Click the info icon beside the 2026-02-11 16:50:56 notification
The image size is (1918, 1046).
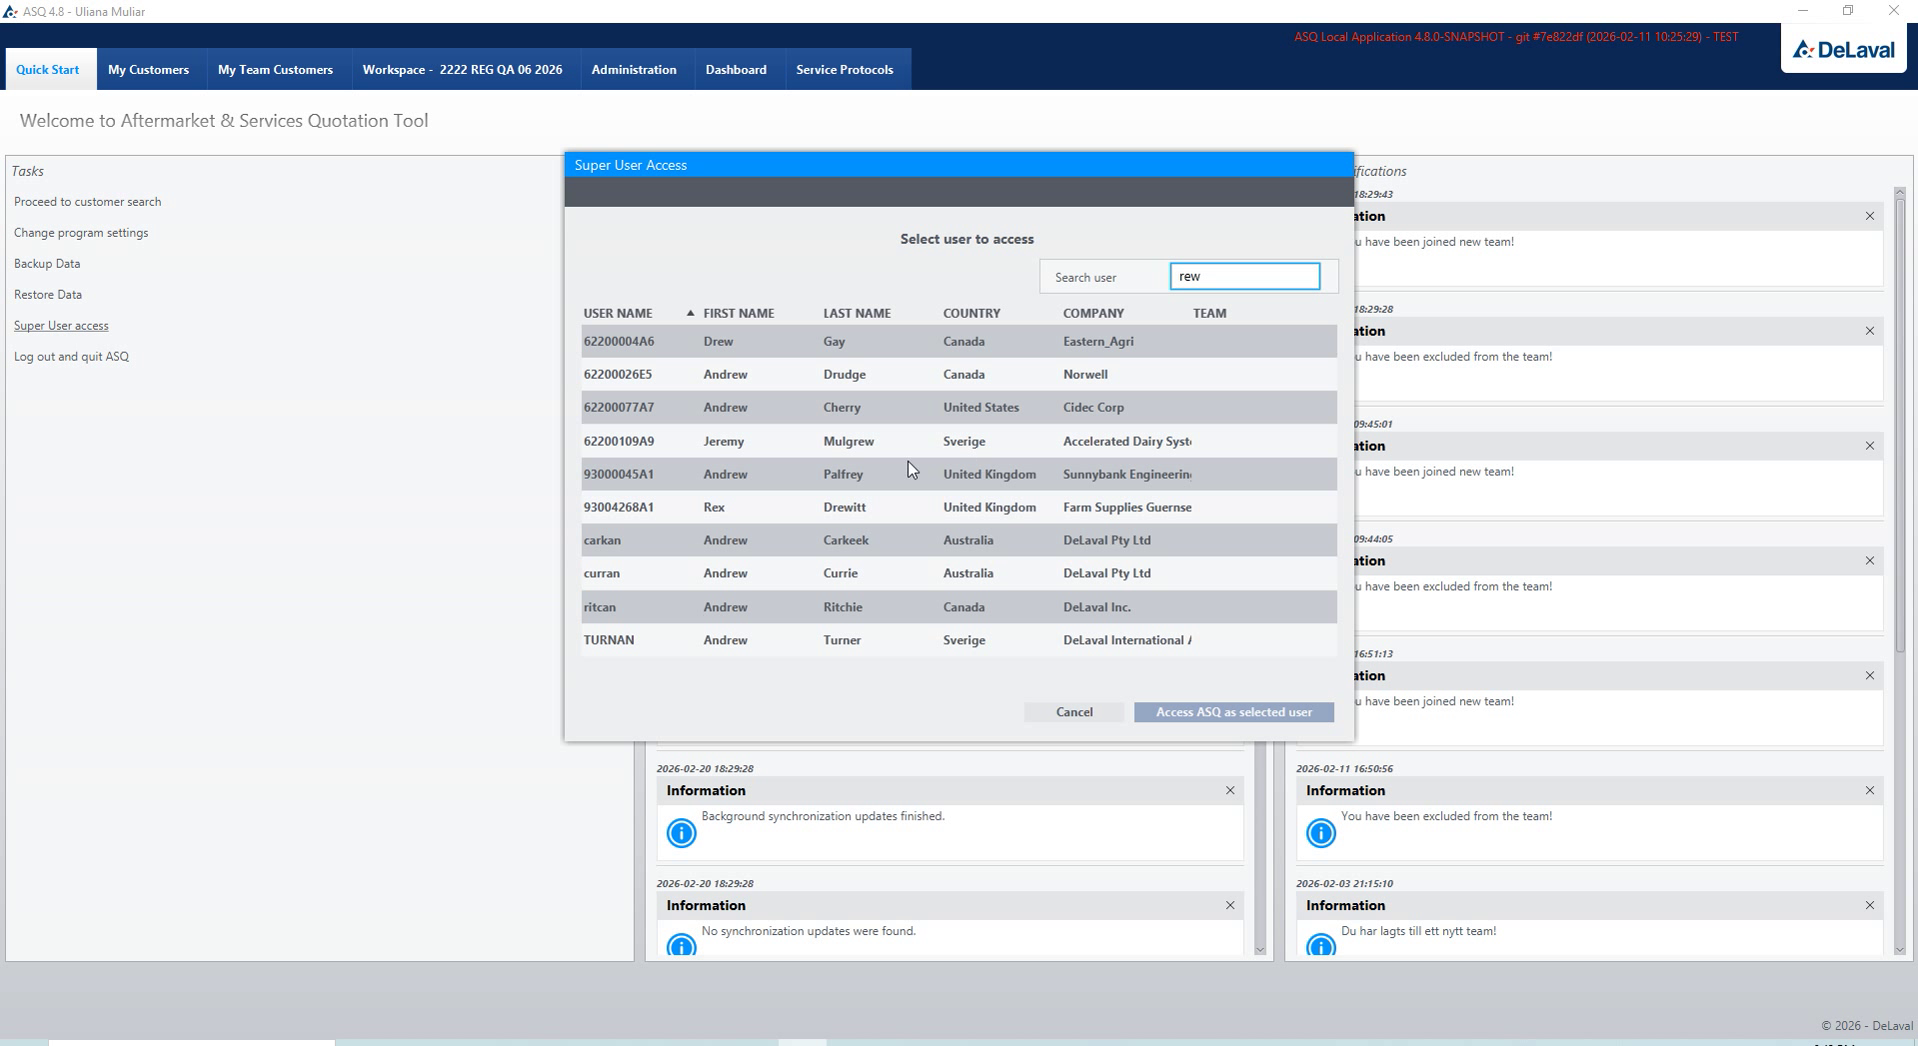click(x=1320, y=832)
